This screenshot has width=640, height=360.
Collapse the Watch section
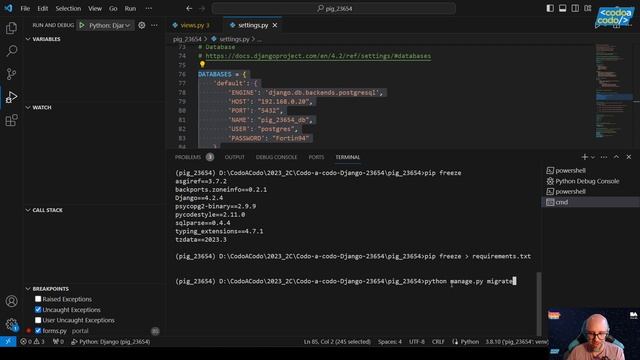coord(42,107)
